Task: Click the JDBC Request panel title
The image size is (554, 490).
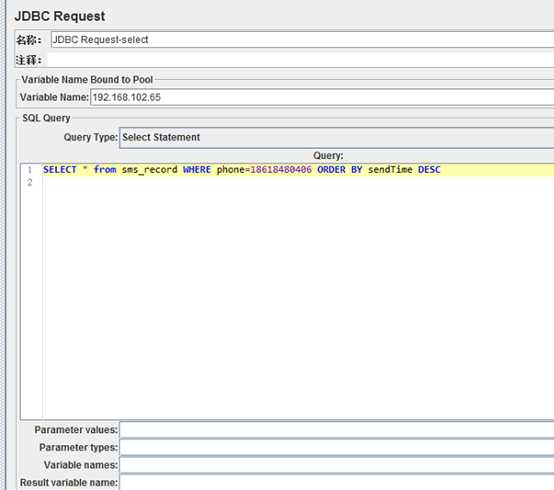Action: pos(60,16)
